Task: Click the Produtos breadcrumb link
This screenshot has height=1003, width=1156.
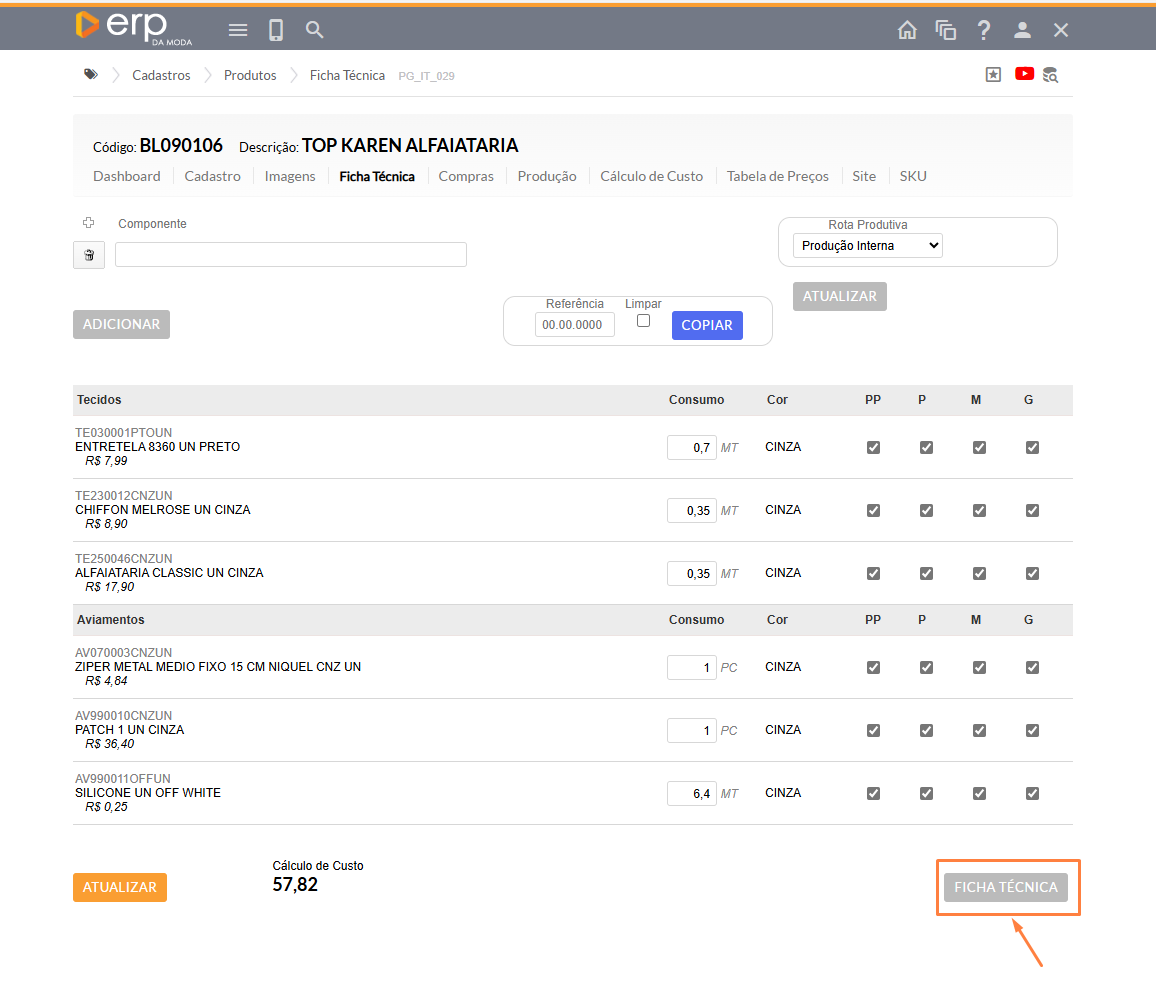Action: (250, 75)
